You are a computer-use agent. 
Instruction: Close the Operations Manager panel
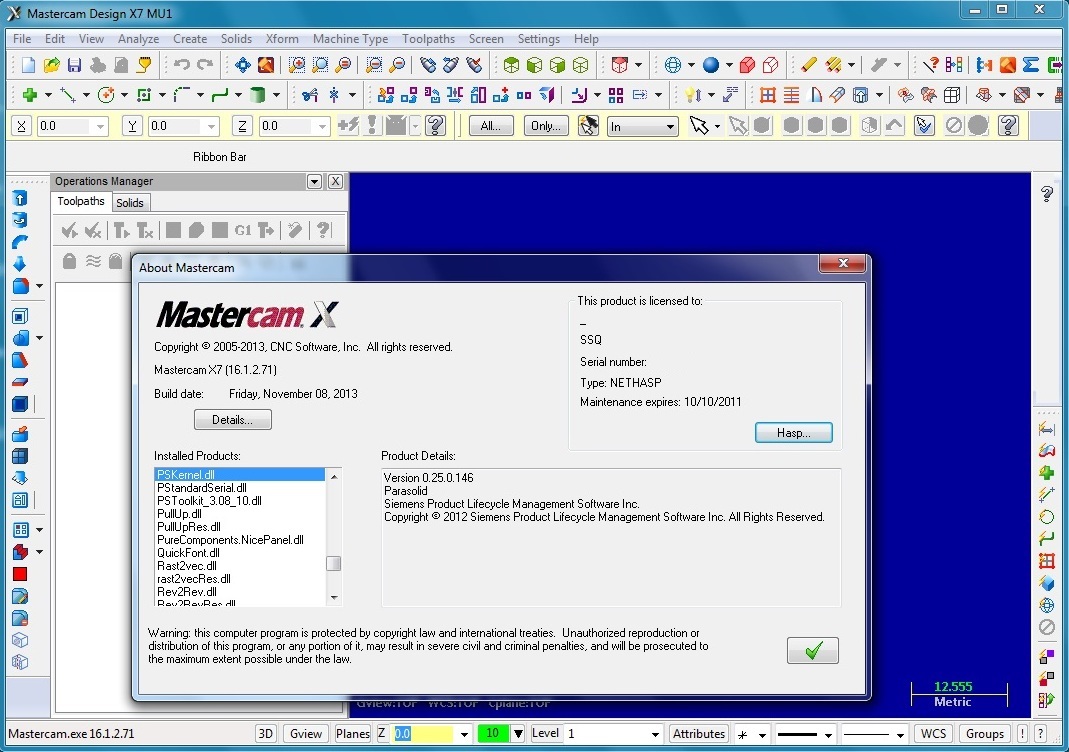tap(335, 181)
